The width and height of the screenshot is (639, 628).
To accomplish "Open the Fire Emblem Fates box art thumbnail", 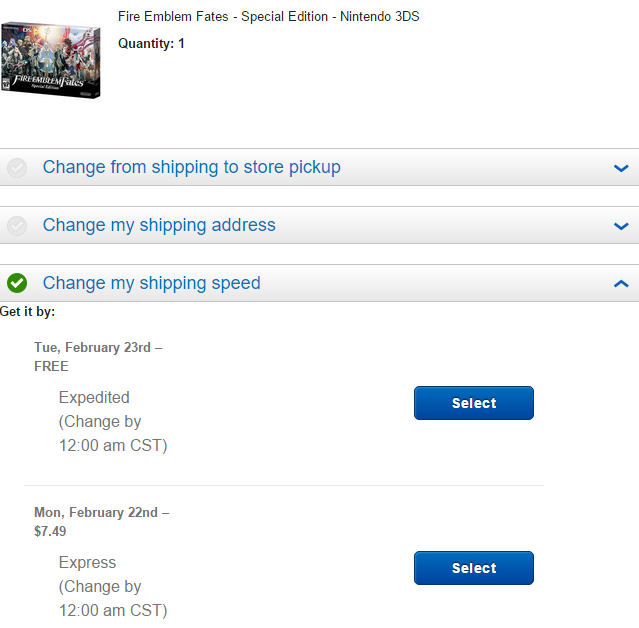I will [x=51, y=60].
